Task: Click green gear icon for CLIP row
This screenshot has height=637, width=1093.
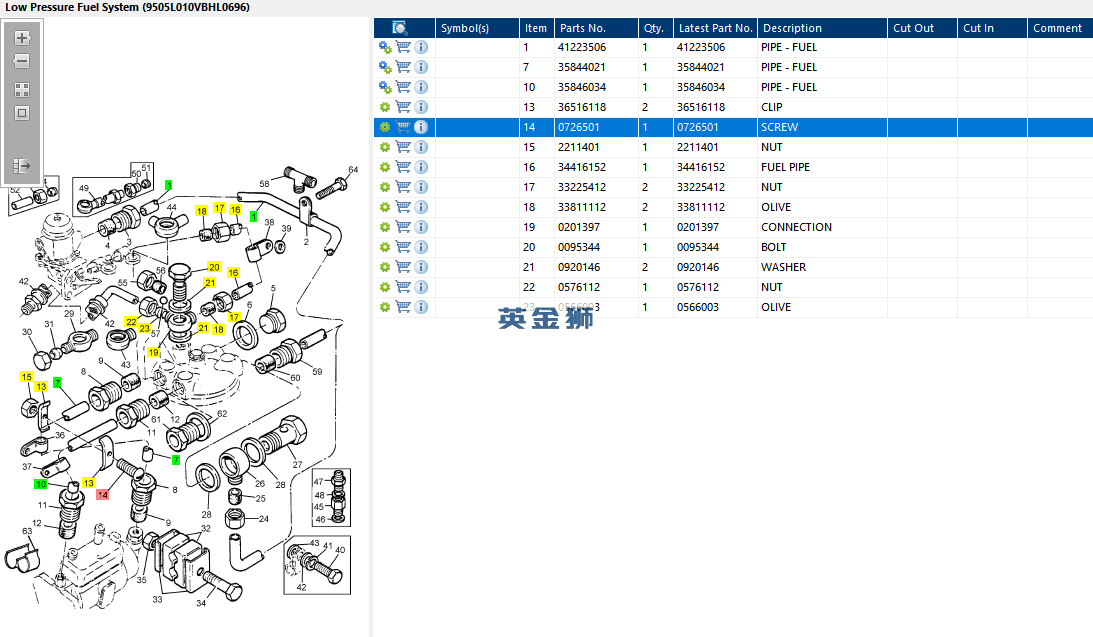Action: [x=385, y=107]
